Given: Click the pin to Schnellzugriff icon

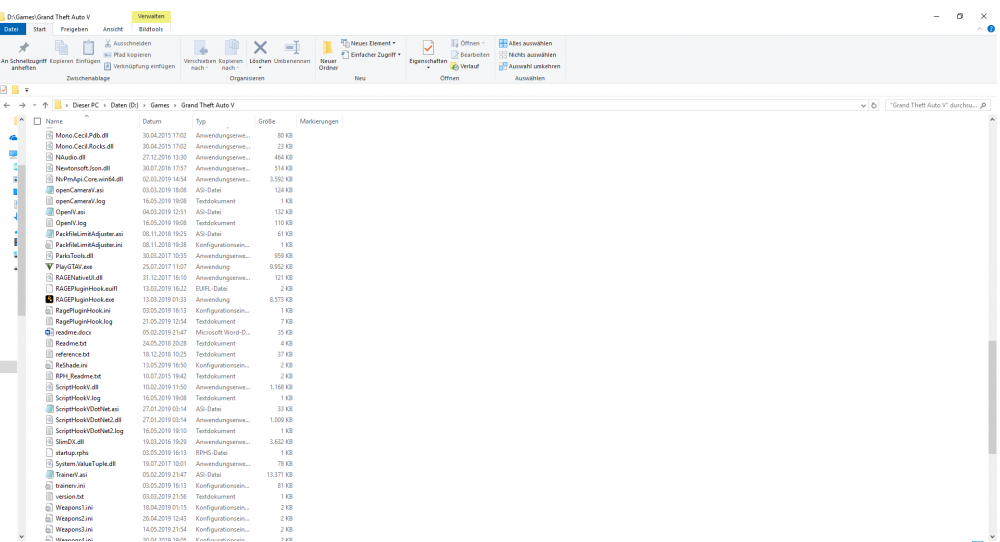Looking at the screenshot, I should pyautogui.click(x=24, y=48).
